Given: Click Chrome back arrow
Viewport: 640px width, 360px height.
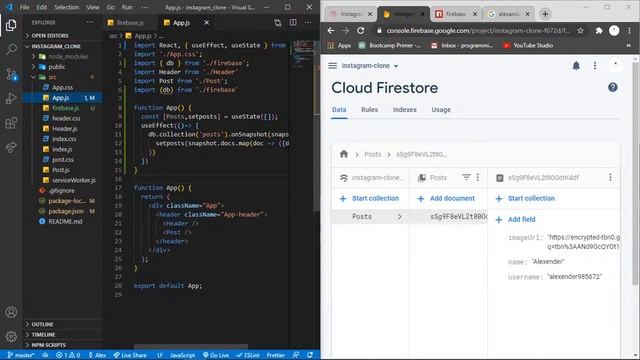Looking at the screenshot, I should click(331, 31).
